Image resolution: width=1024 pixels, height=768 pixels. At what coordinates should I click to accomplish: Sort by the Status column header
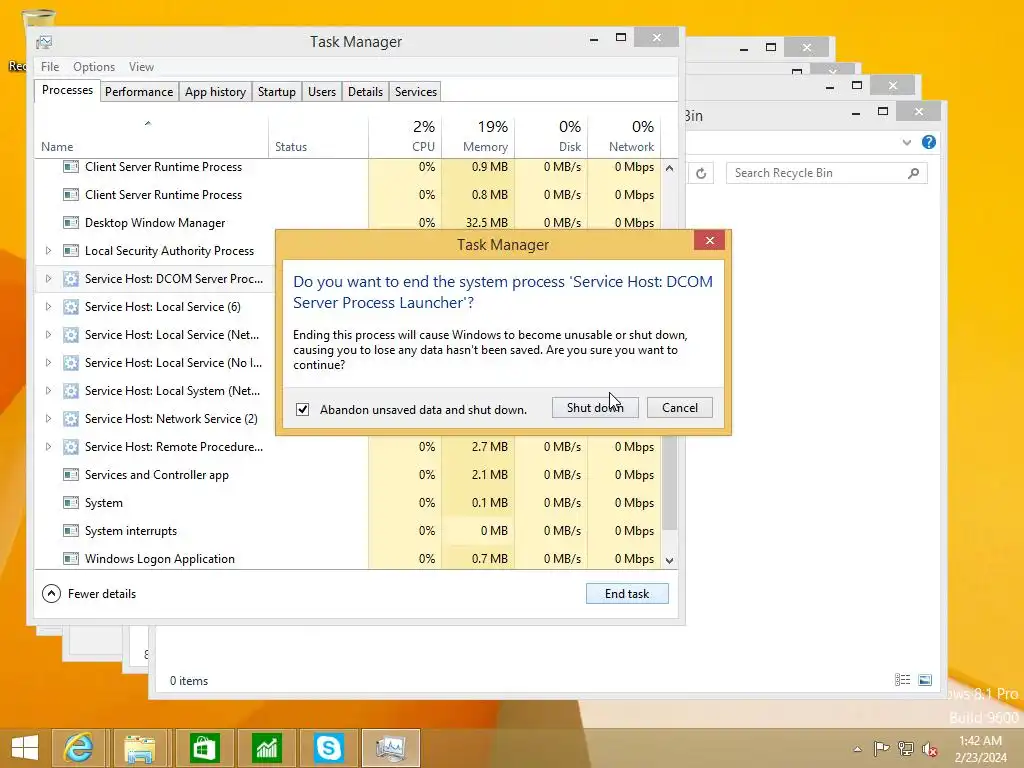[x=318, y=138]
